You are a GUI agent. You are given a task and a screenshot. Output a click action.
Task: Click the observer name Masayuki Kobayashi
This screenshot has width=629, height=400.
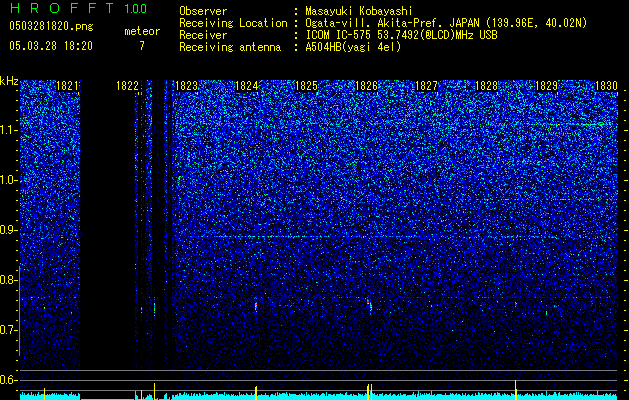coord(359,11)
